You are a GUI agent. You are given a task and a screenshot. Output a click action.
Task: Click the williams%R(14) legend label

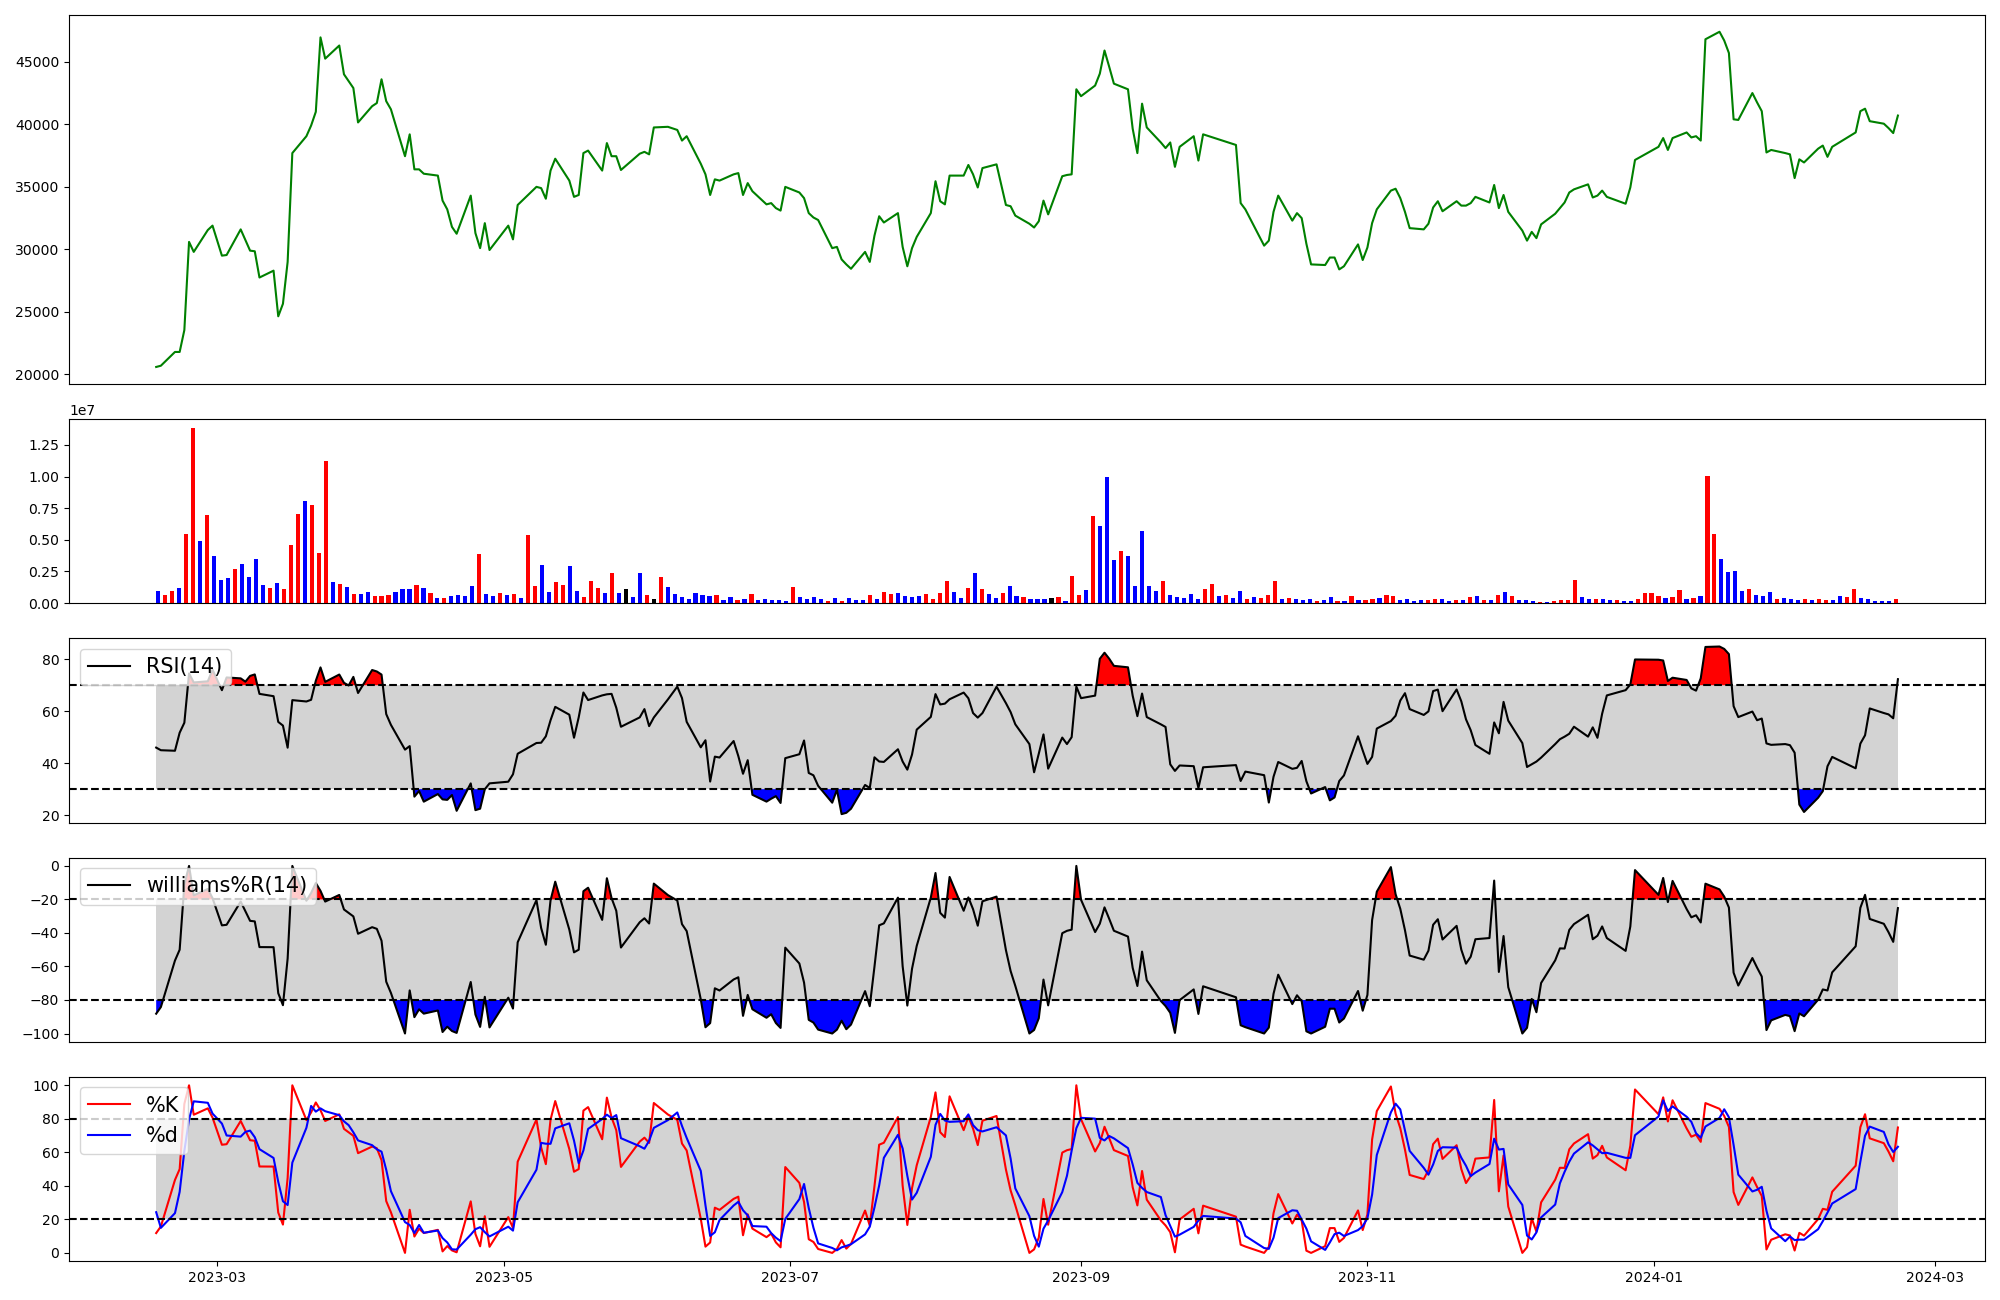tap(226, 885)
